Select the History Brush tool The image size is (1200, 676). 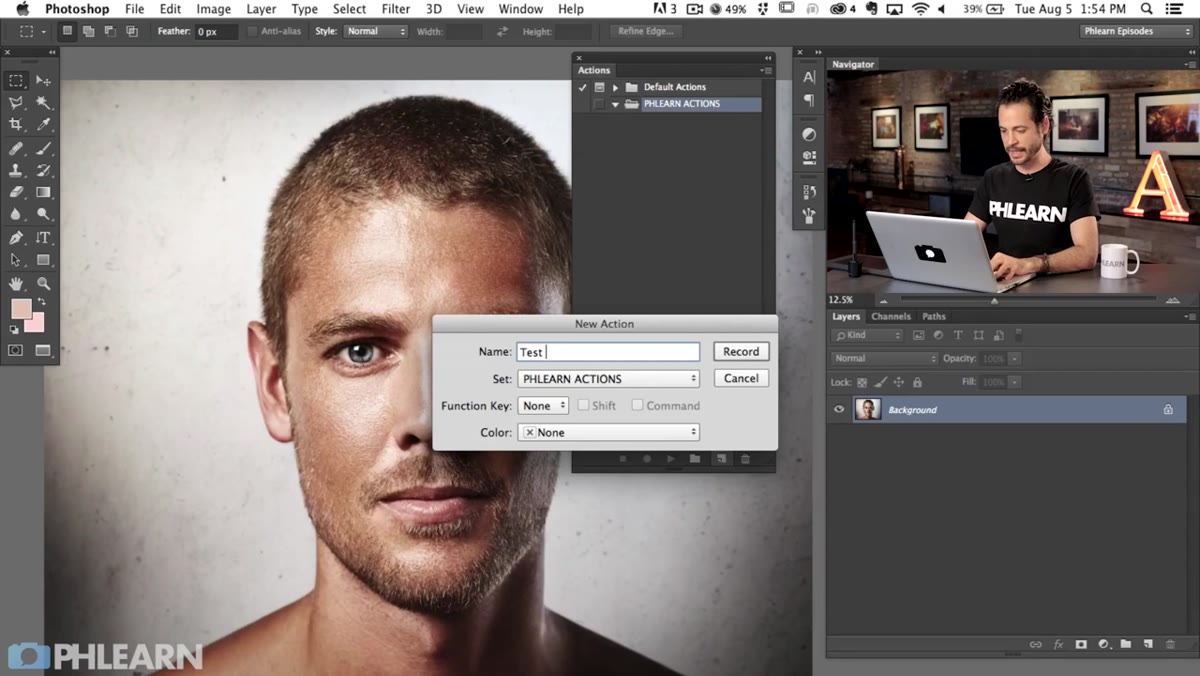coord(43,171)
